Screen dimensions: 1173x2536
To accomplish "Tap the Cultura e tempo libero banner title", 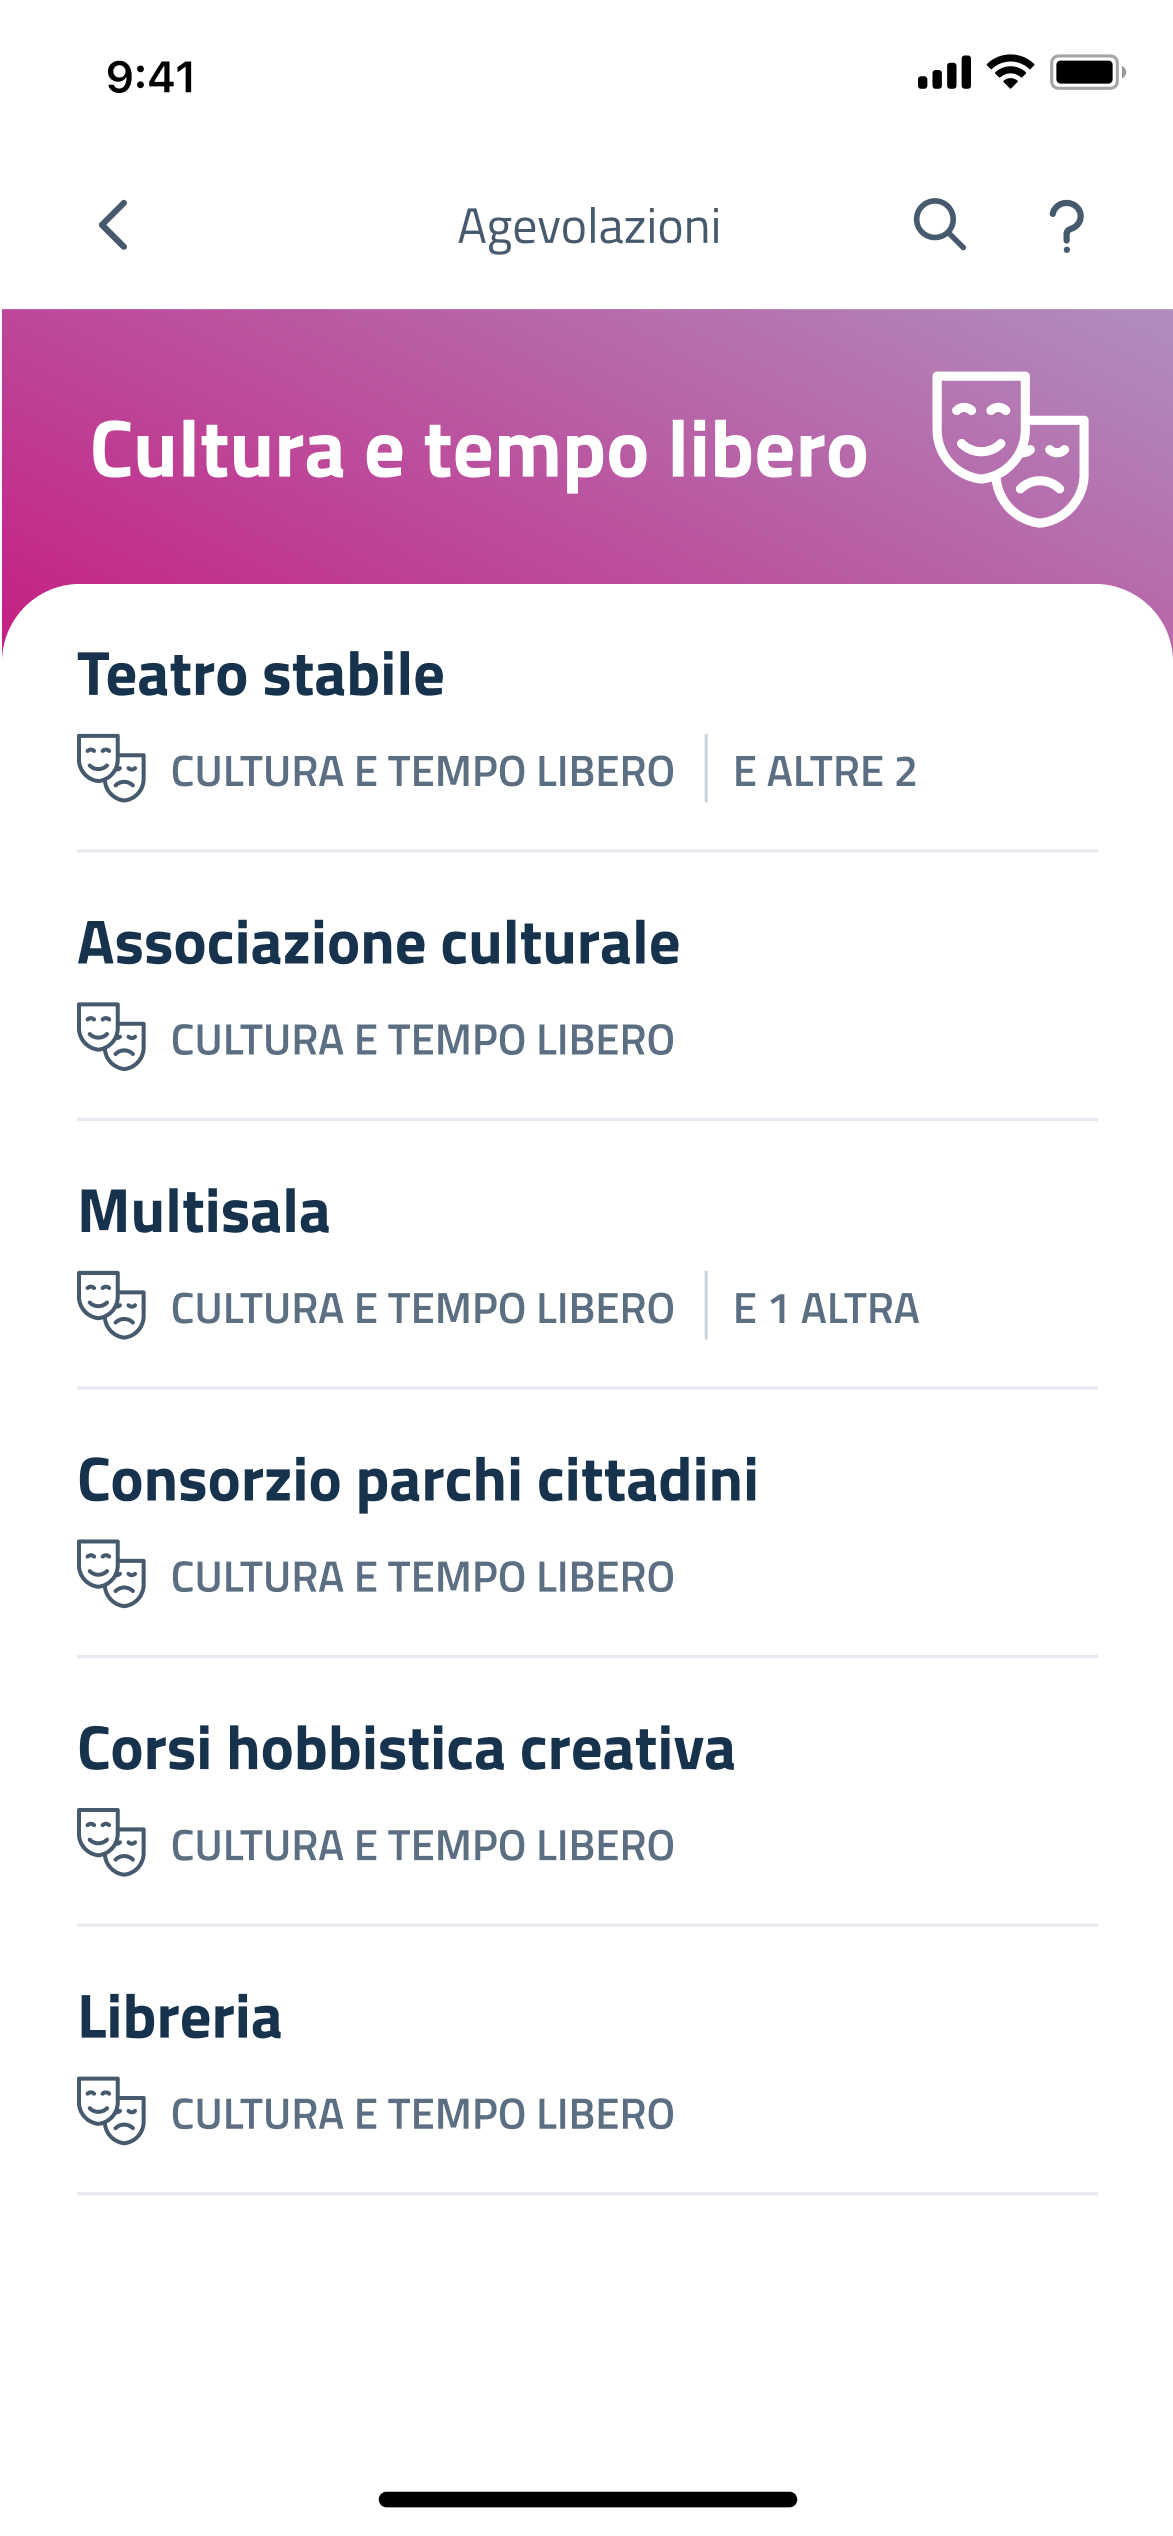I will click(x=479, y=450).
